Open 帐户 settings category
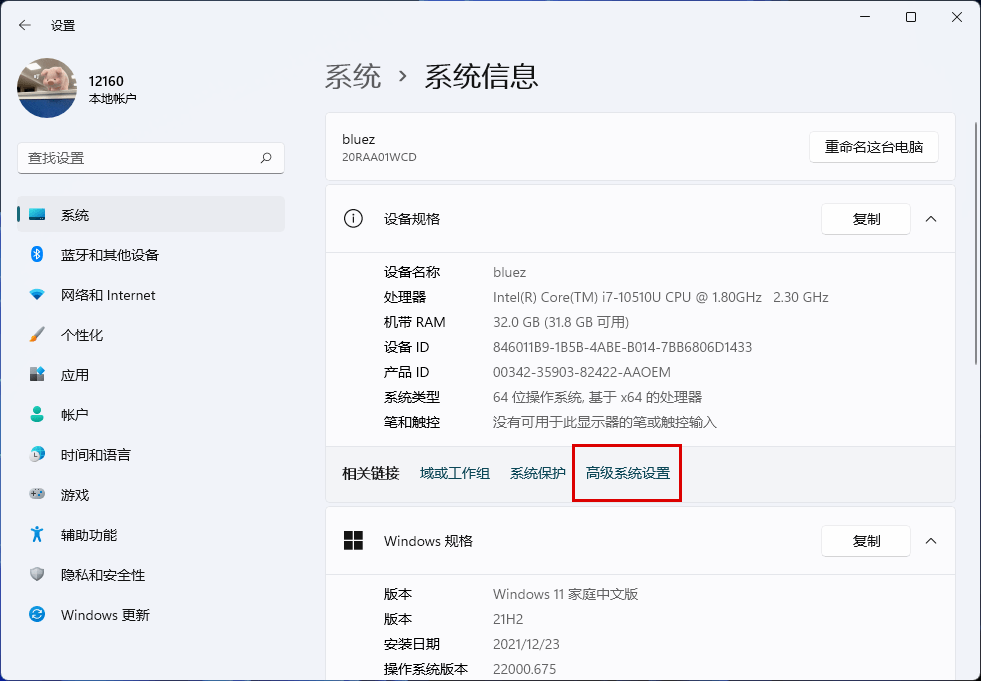Image resolution: width=981 pixels, height=681 pixels. click(x=151, y=414)
